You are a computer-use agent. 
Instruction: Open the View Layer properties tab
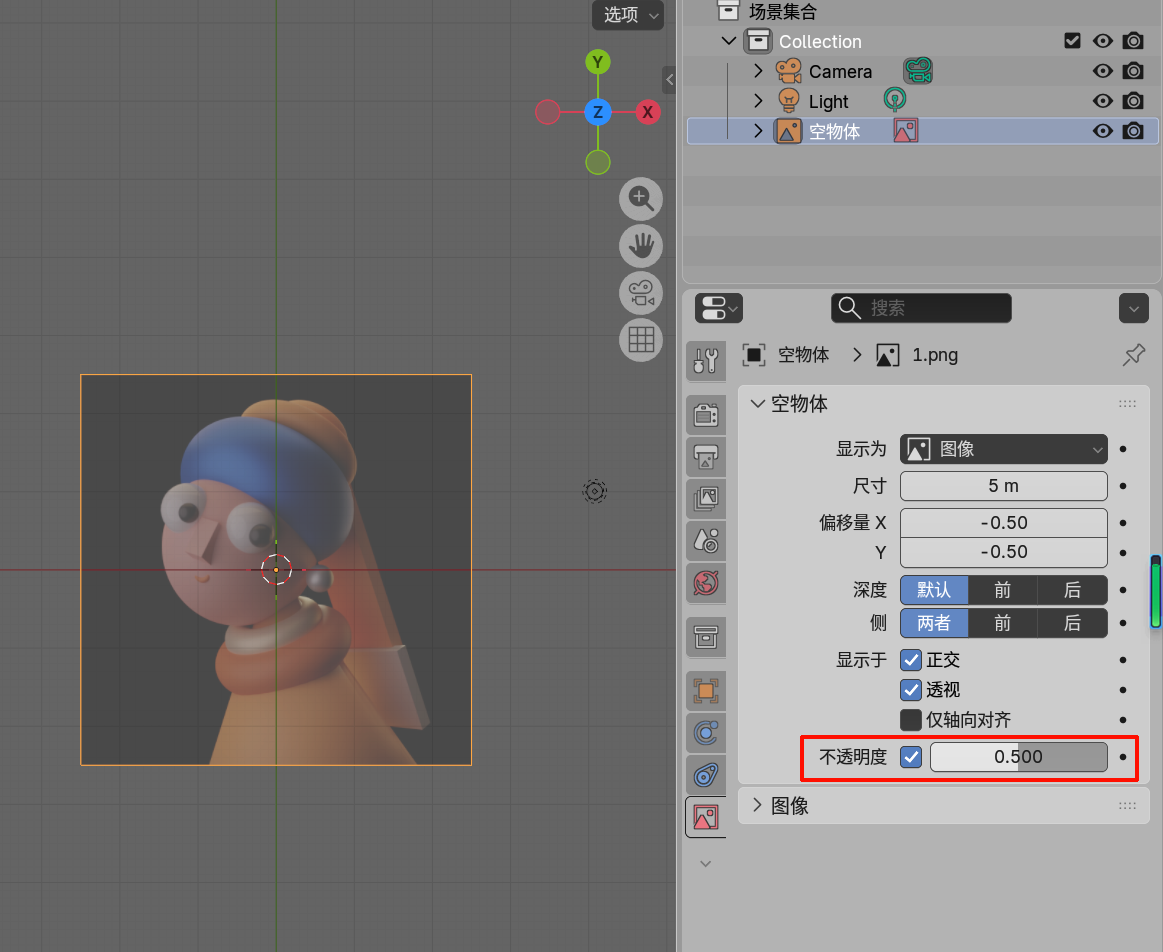pyautogui.click(x=706, y=498)
